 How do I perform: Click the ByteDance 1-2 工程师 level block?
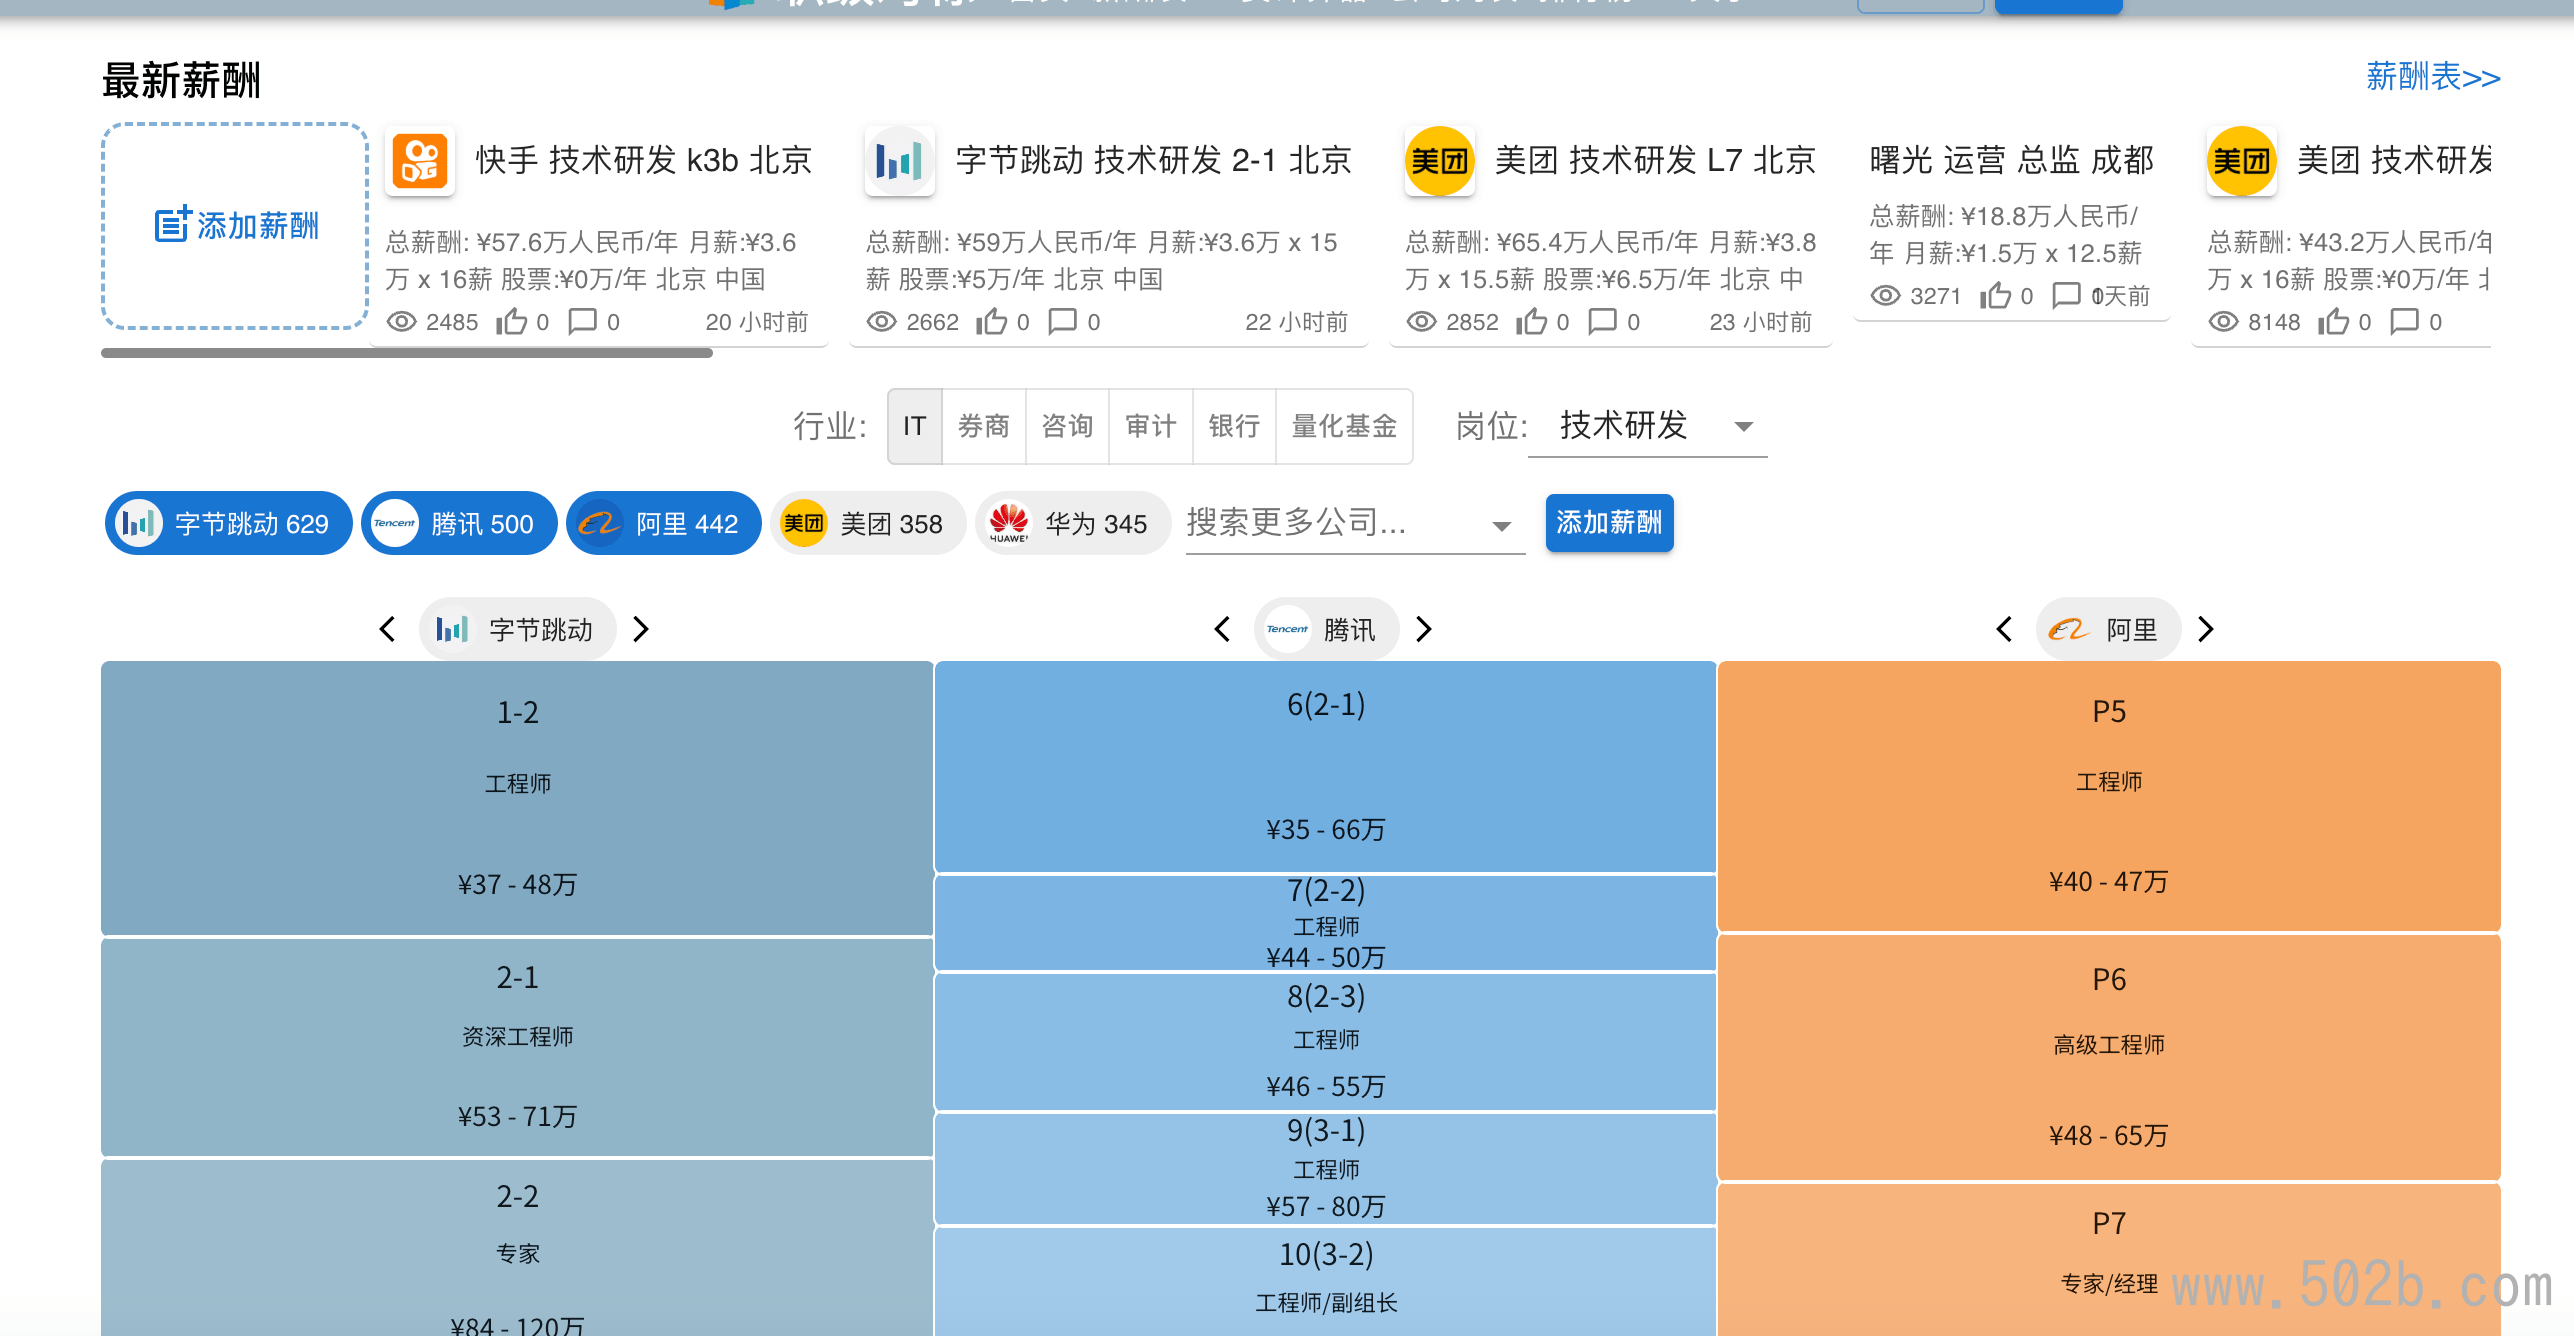(517, 798)
